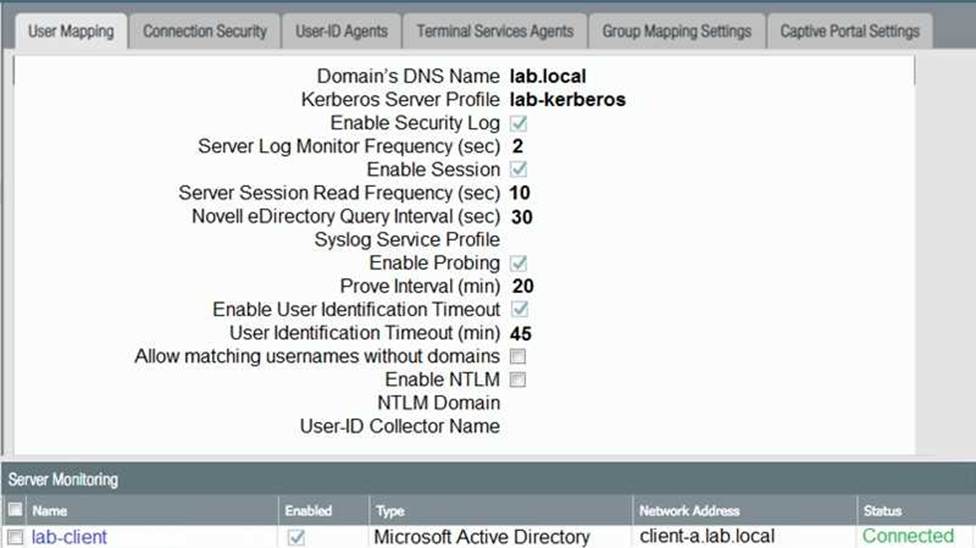
Task: Check the Enable NTLM checkbox
Action: (x=519, y=380)
